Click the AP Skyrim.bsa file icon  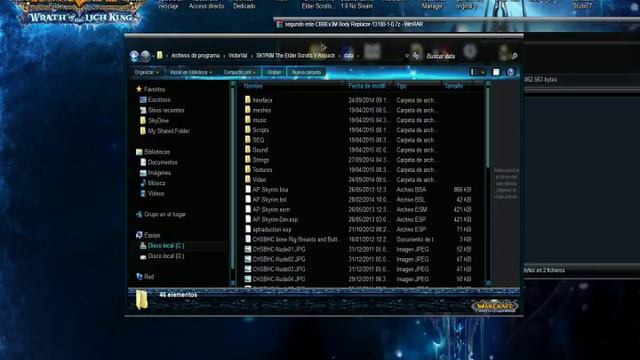[248, 189]
